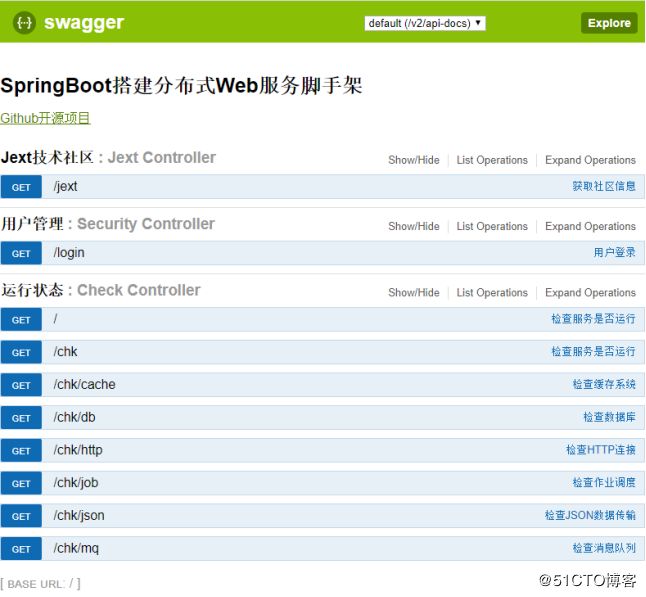Click the GET badge for /chk/json
The image size is (646, 597).
pyautogui.click(x=21, y=516)
